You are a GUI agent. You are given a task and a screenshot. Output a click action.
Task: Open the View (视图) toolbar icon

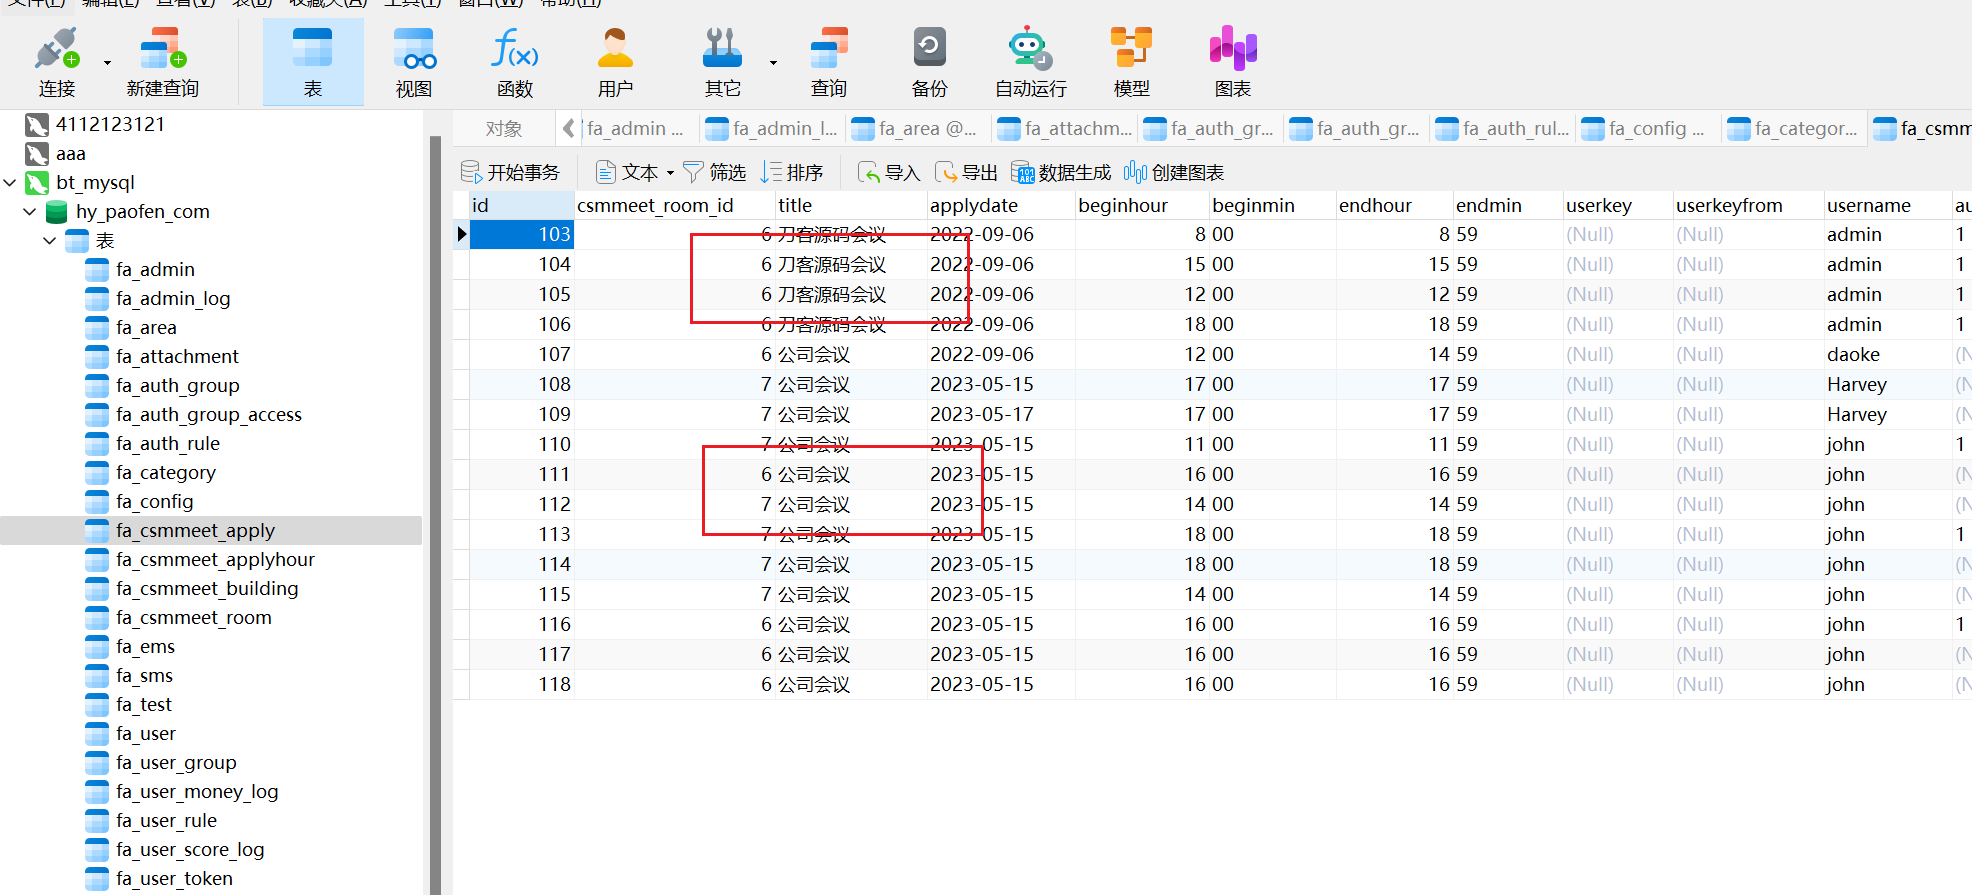pyautogui.click(x=413, y=50)
